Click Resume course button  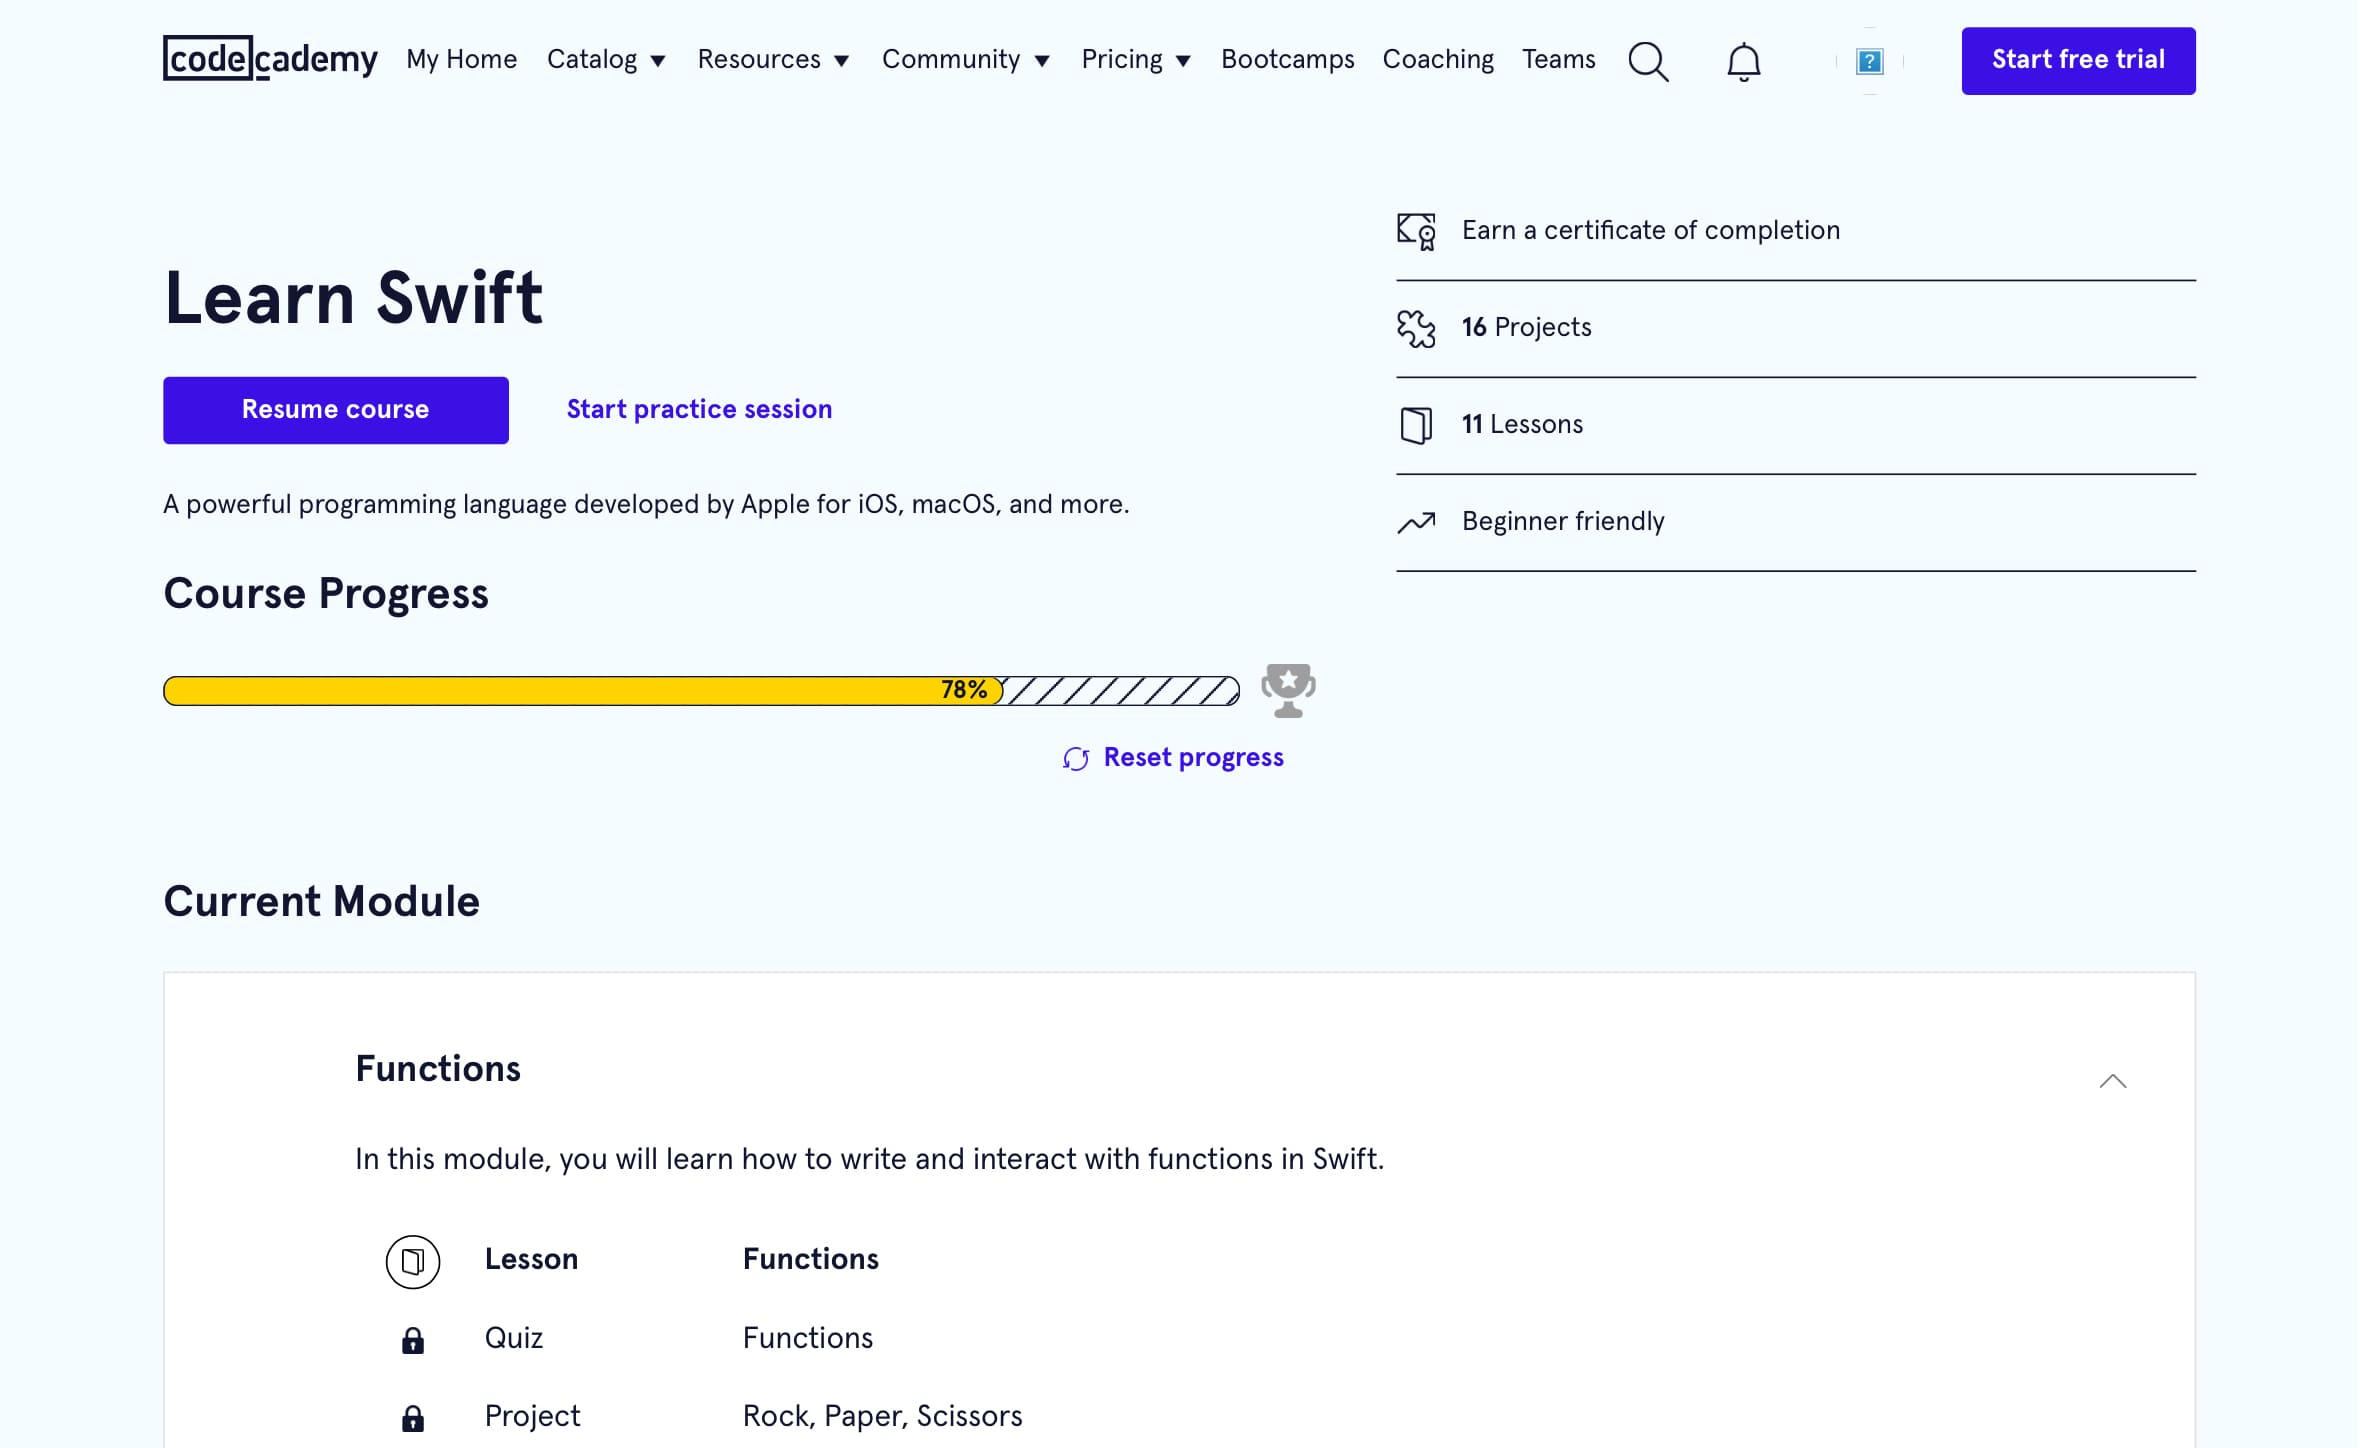tap(335, 410)
